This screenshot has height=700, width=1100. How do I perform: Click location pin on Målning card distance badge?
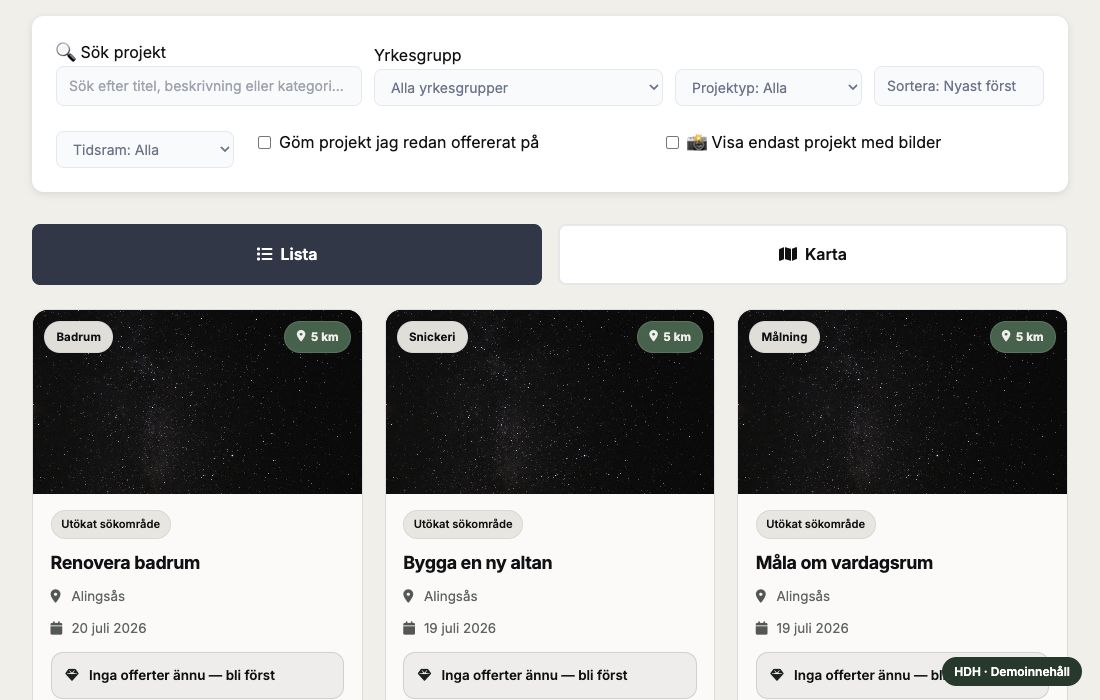1006,336
